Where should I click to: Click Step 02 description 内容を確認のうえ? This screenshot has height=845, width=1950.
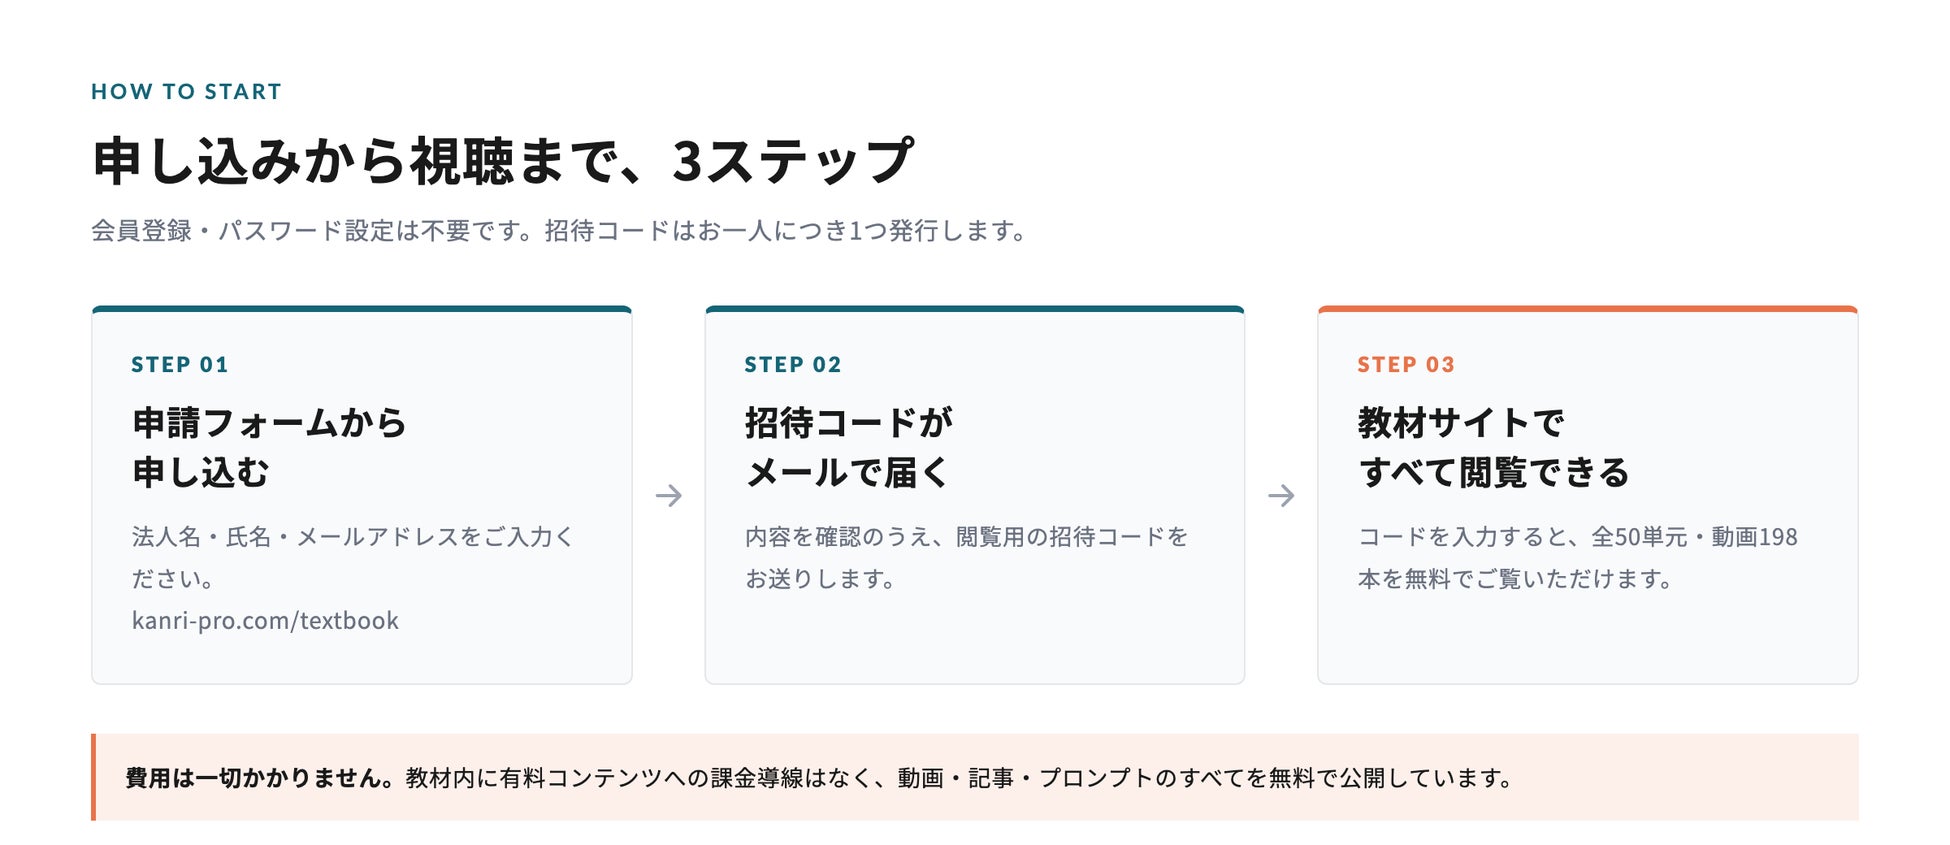(966, 558)
